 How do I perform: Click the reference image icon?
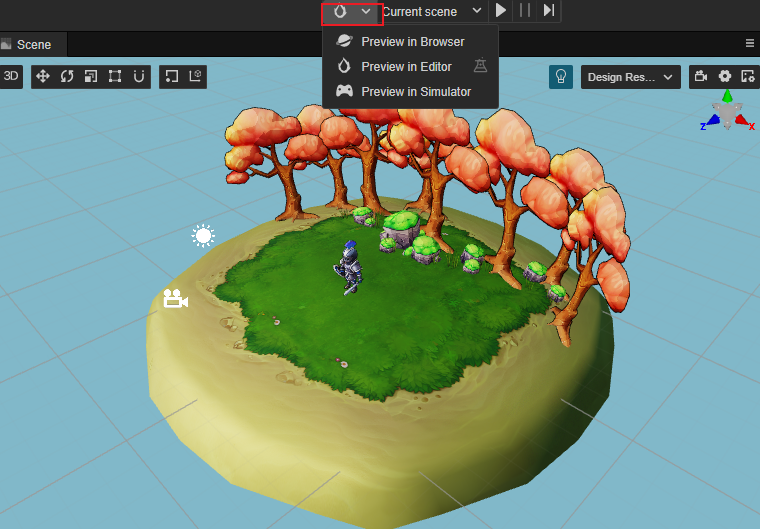click(x=748, y=76)
